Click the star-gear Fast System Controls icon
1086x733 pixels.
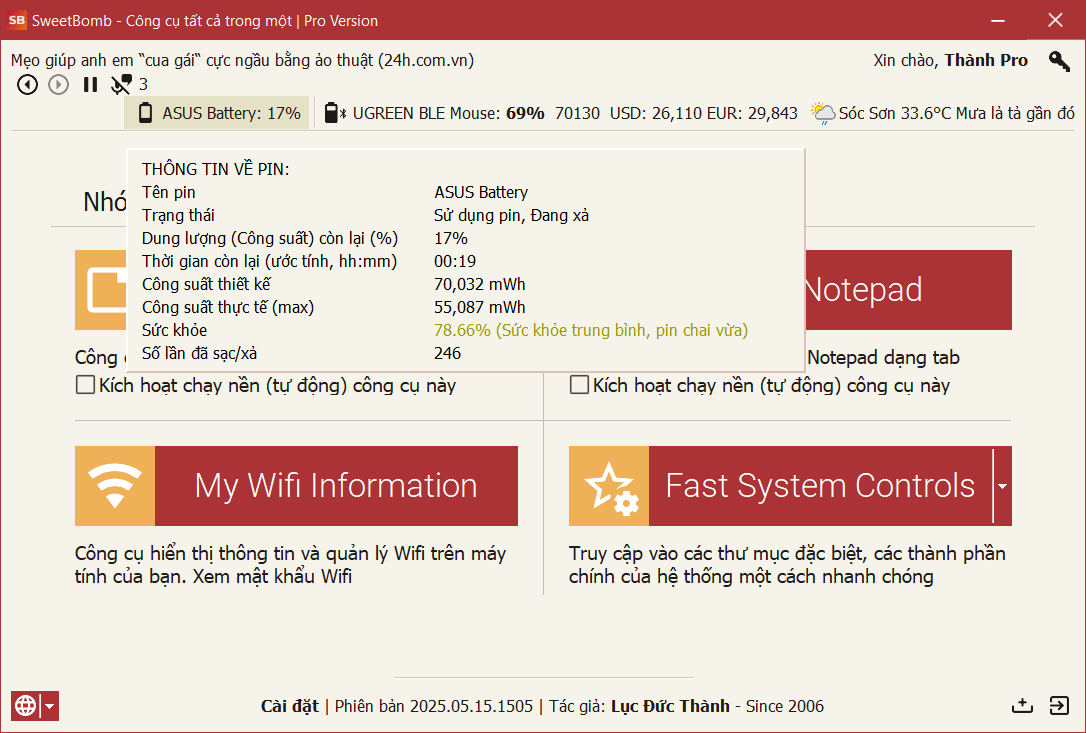coord(609,486)
